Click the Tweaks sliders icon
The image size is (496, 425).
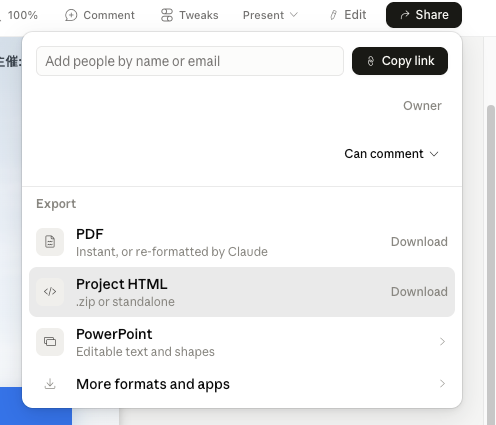(167, 15)
